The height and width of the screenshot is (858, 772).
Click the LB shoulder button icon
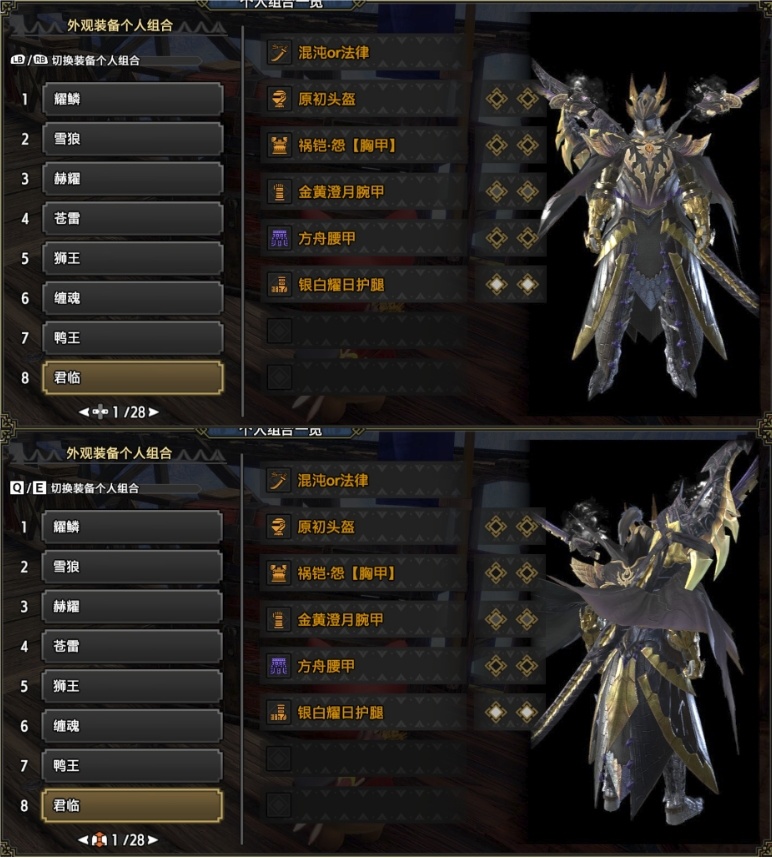[18, 60]
